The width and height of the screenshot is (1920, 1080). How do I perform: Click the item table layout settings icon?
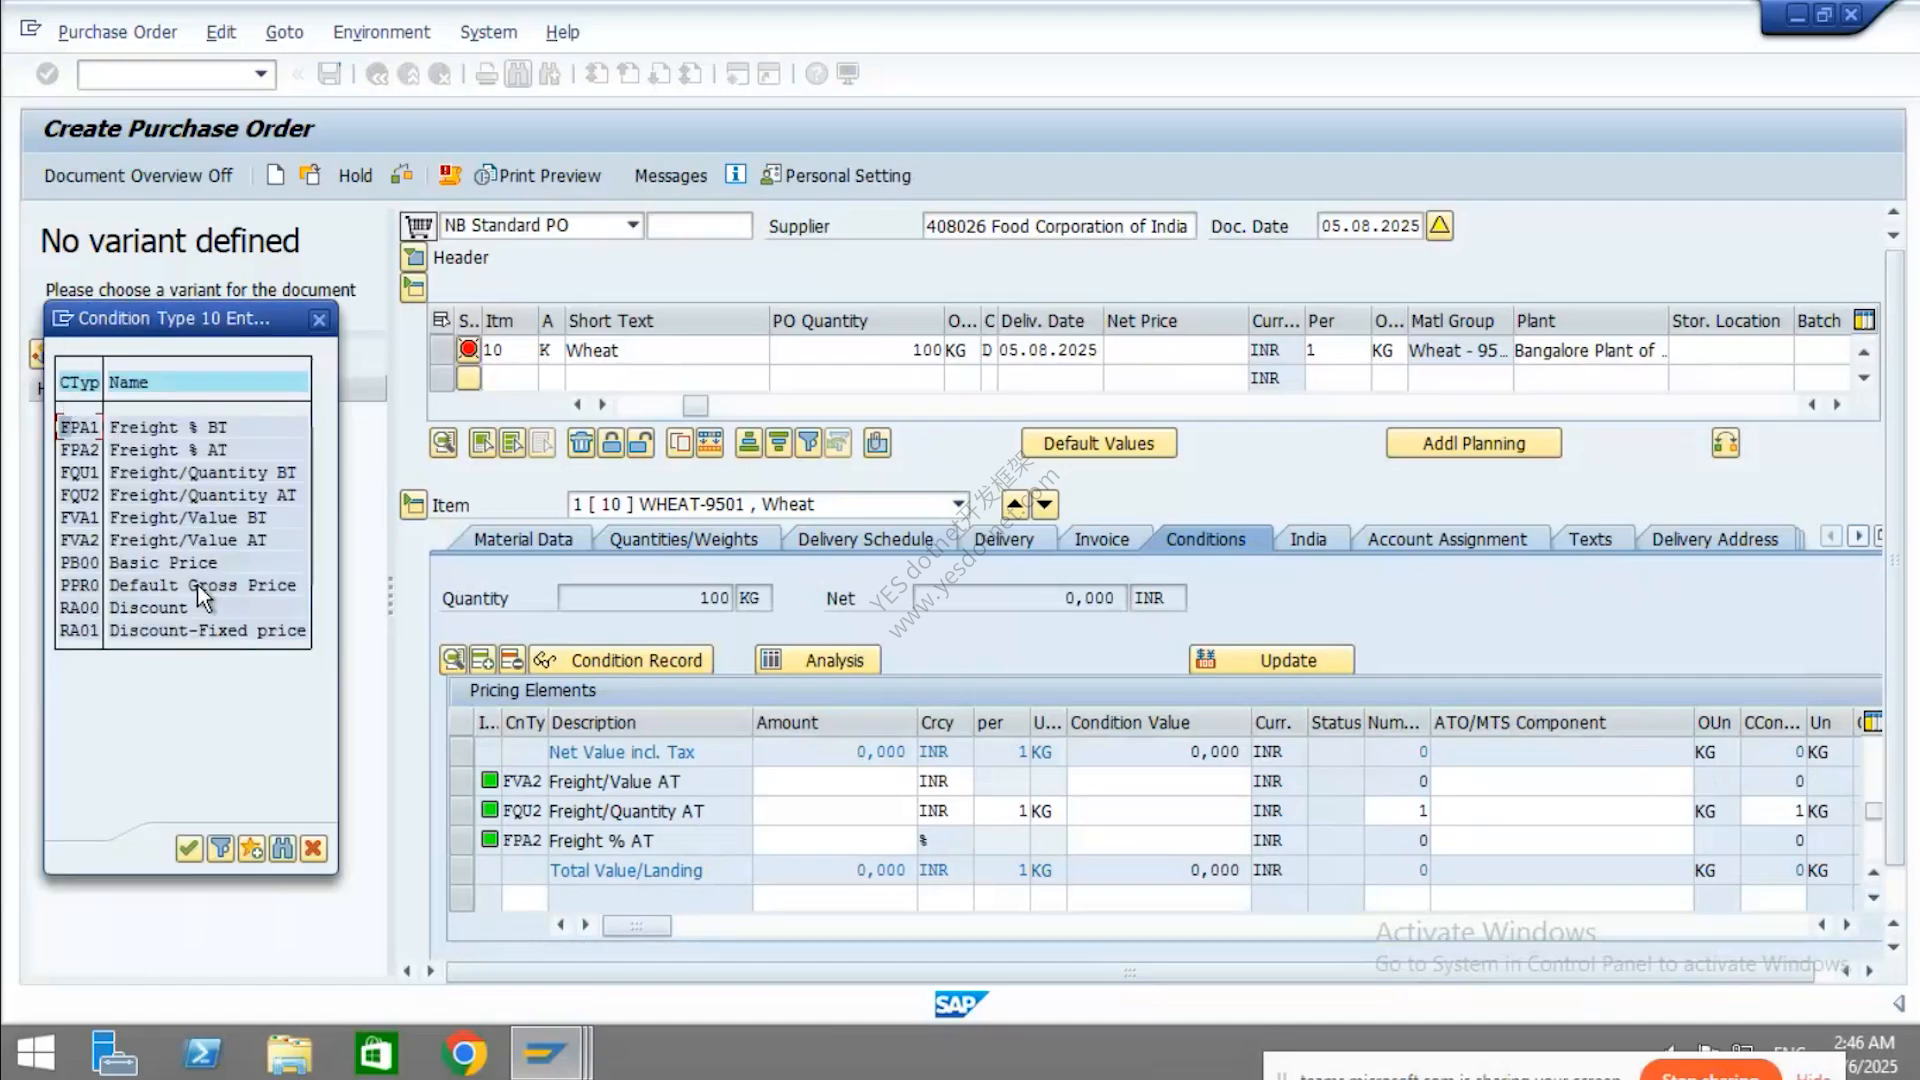[1864, 321]
